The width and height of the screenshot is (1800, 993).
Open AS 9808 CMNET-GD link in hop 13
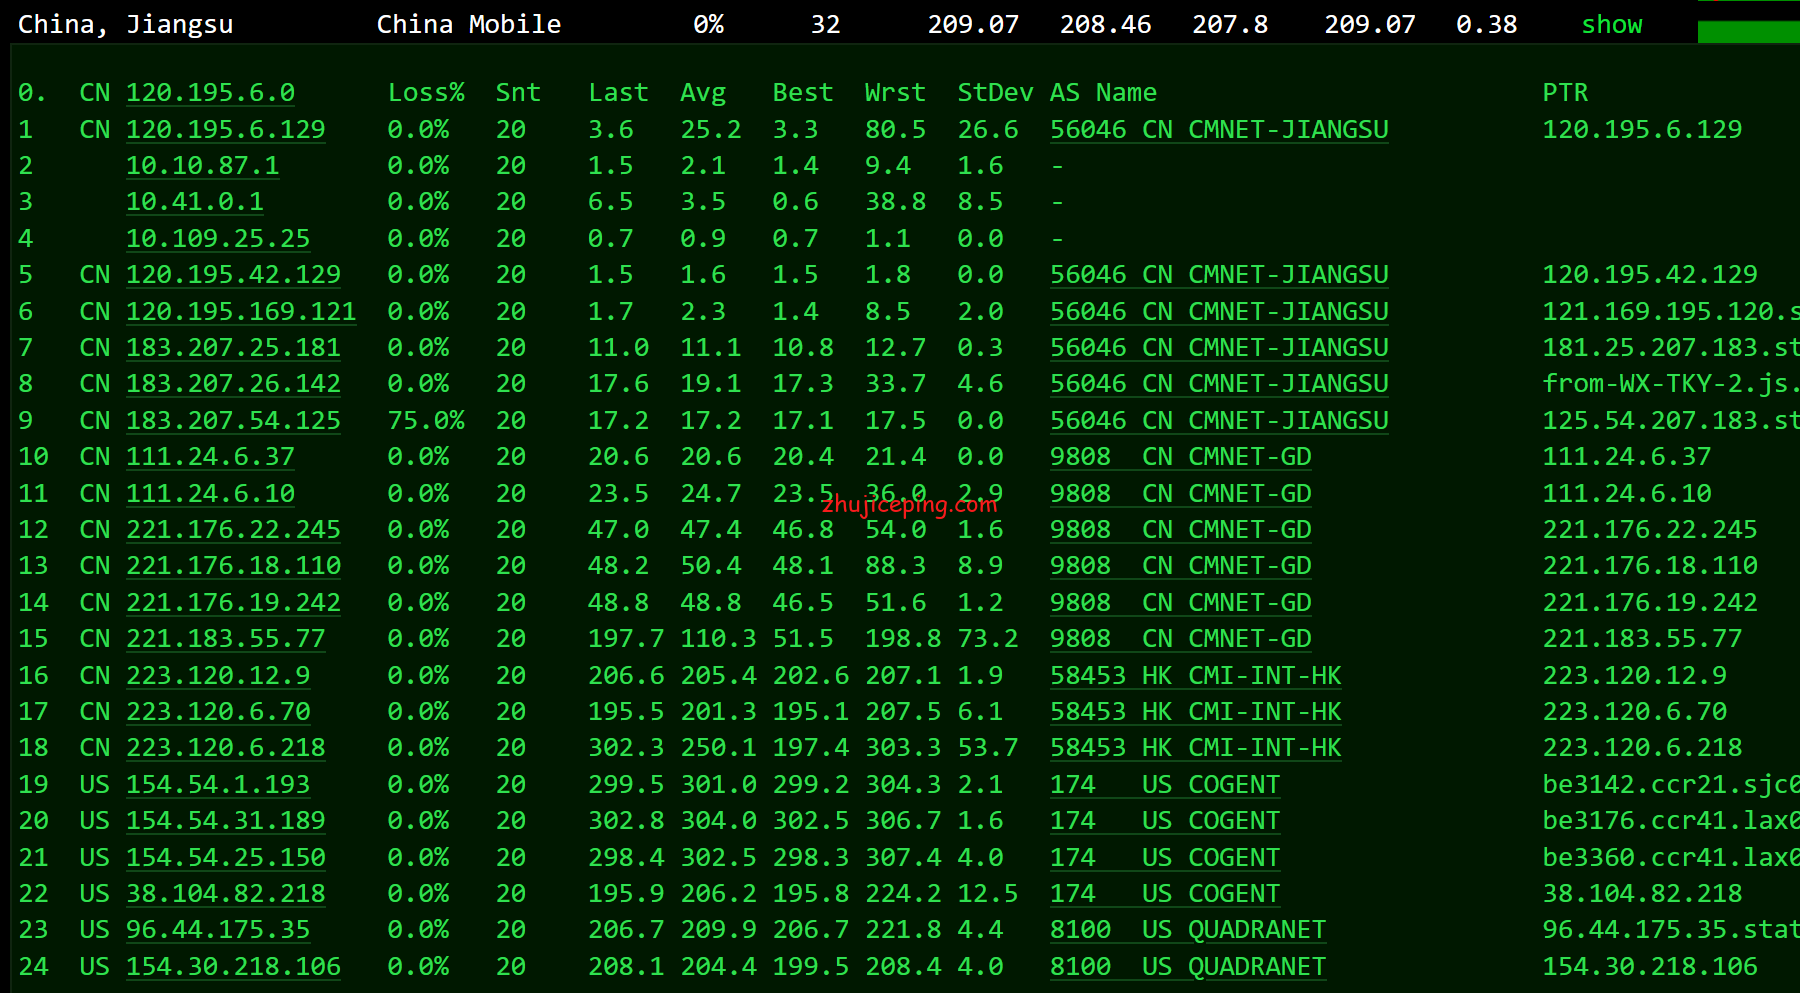point(1181,565)
